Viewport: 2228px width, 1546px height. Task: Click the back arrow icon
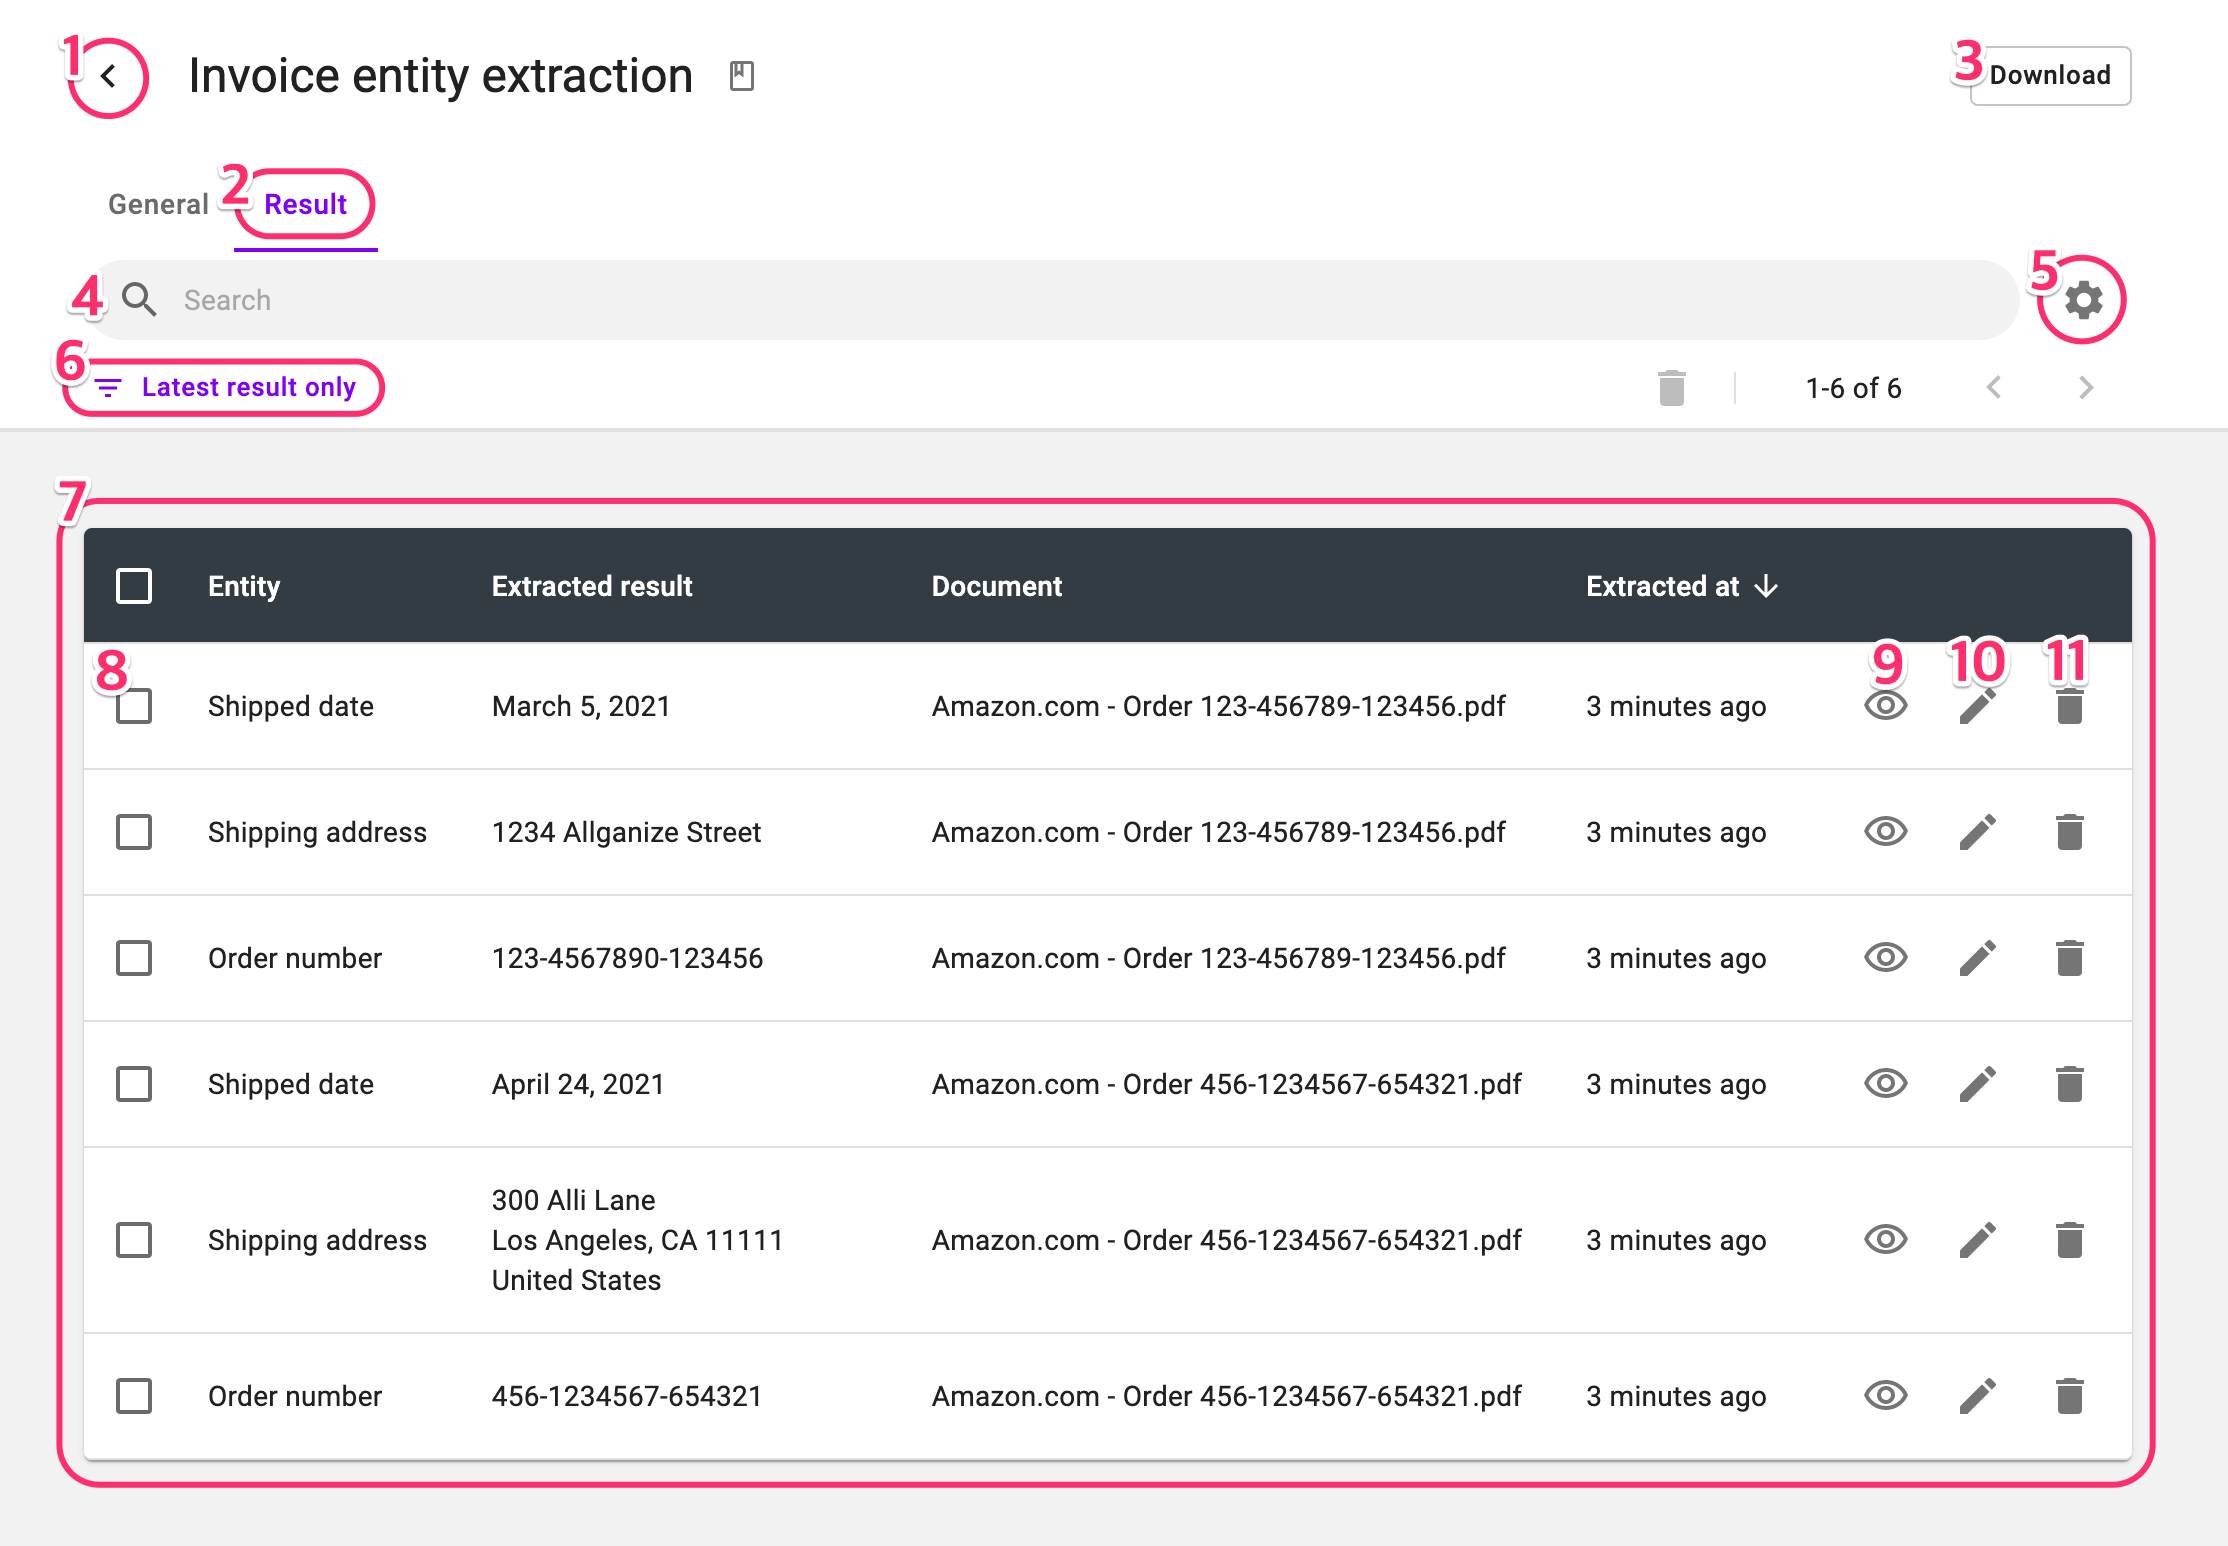click(109, 77)
